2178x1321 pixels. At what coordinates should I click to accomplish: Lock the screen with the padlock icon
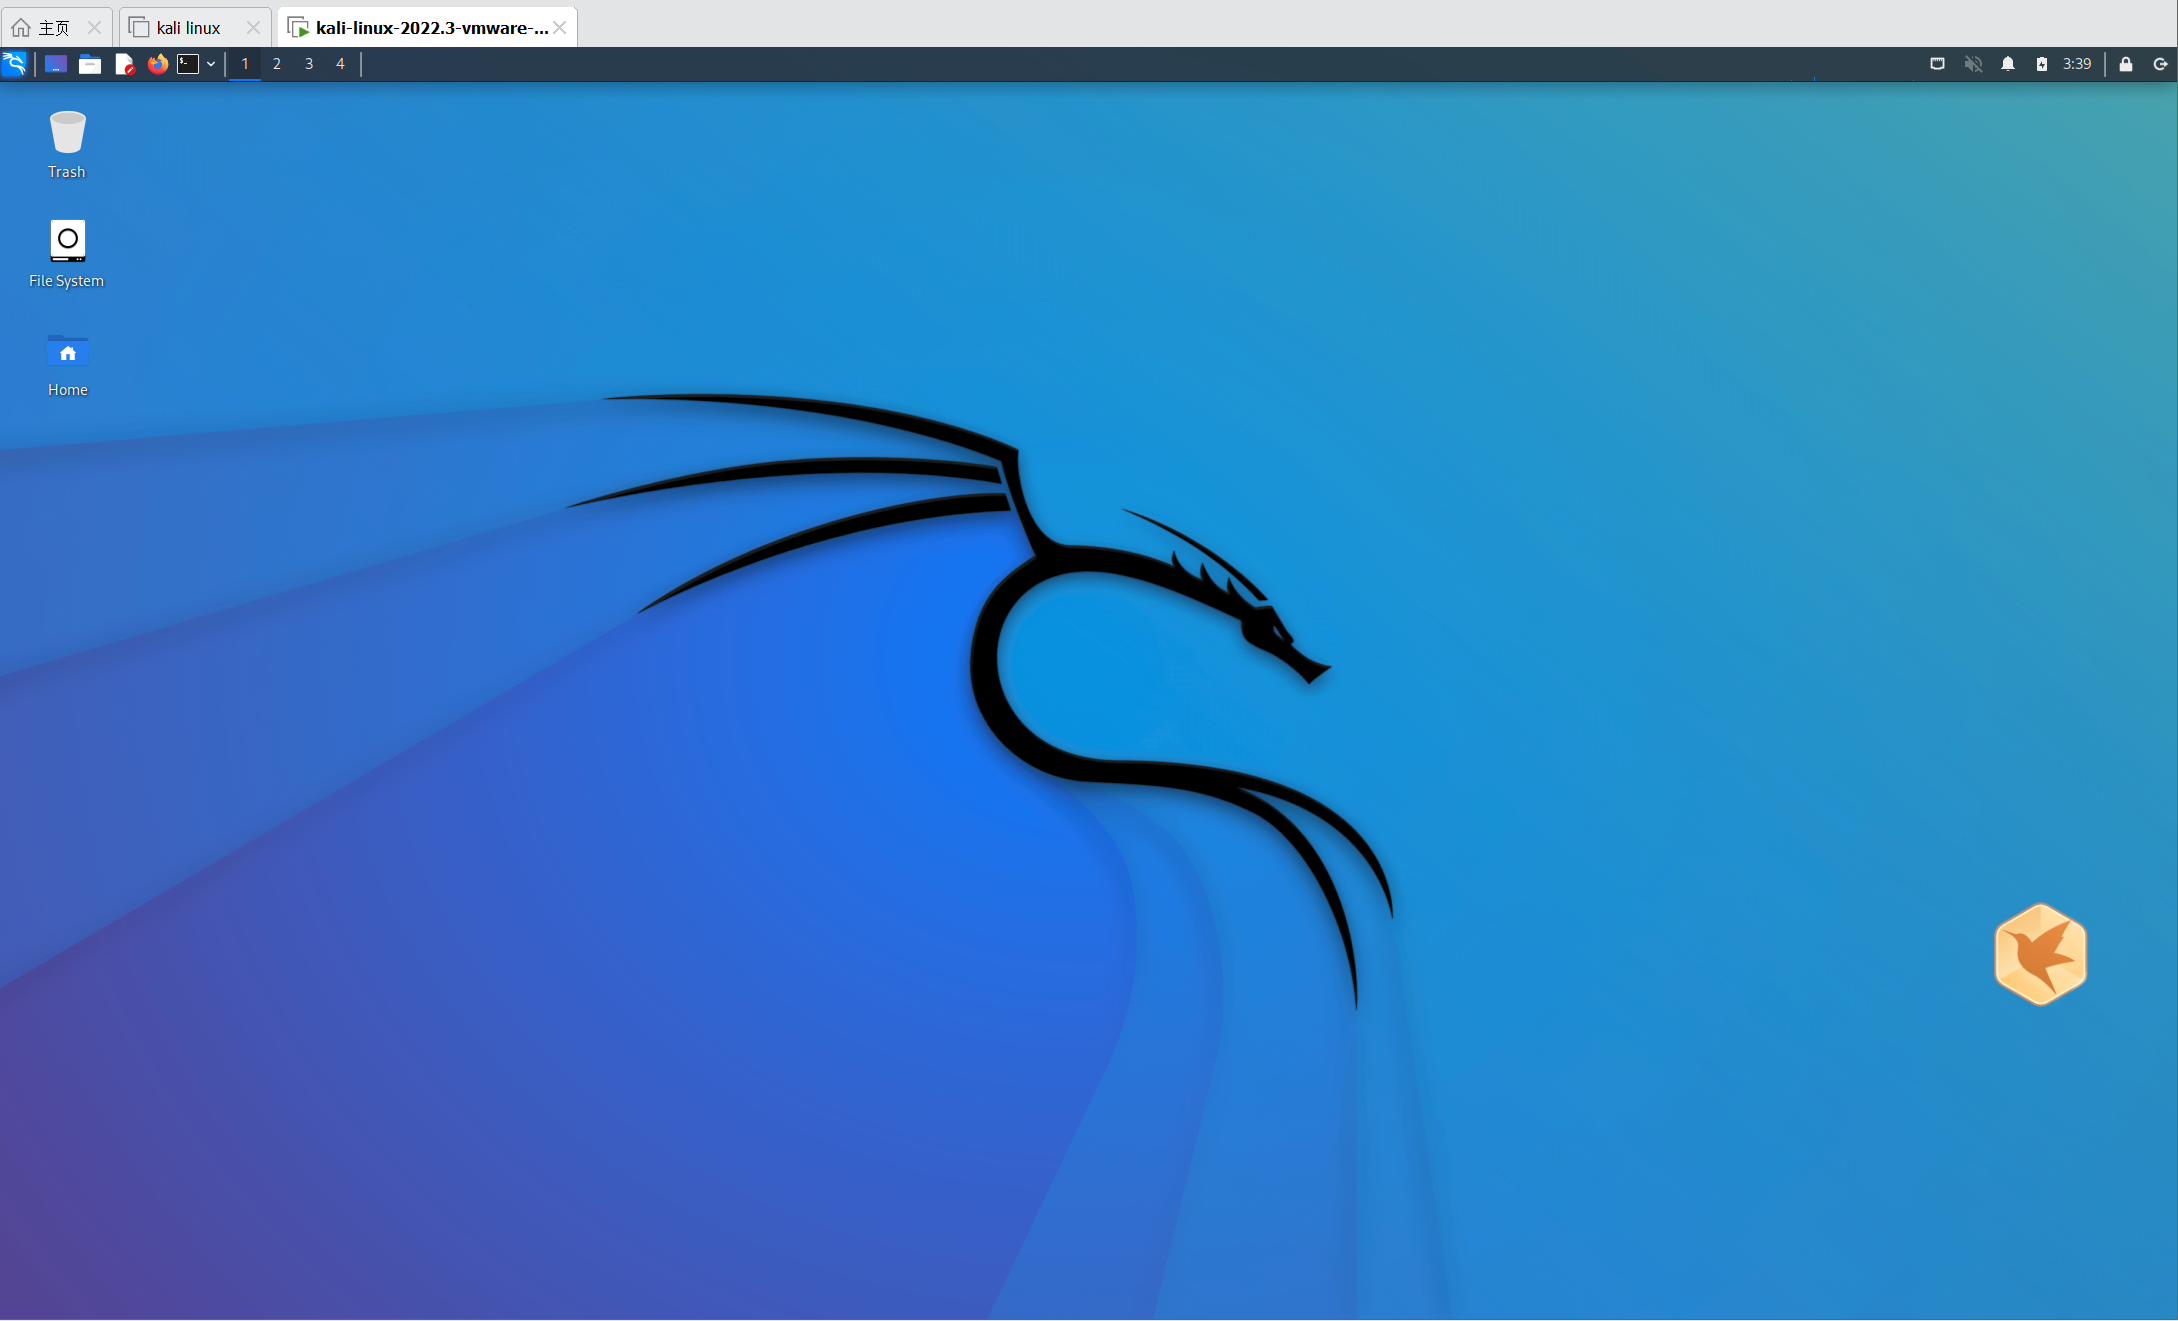pos(2126,64)
